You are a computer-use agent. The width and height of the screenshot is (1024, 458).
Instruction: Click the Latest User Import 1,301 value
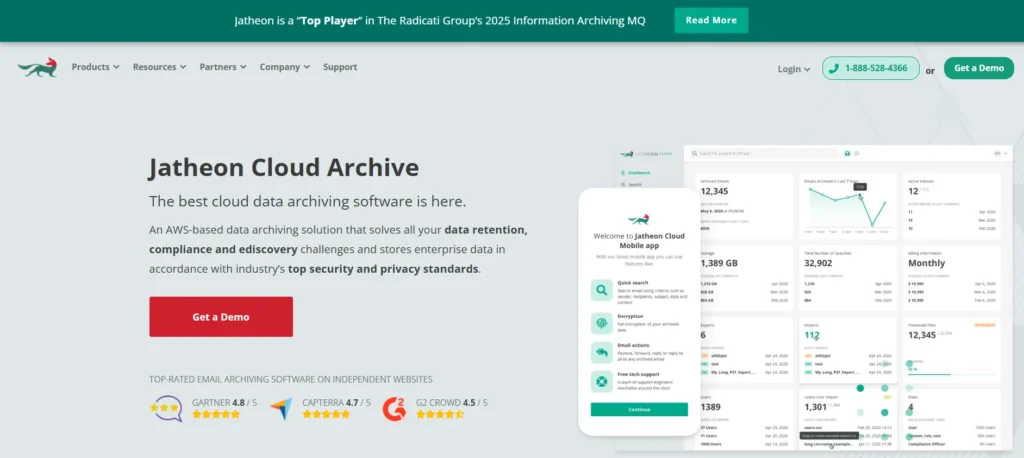[816, 407]
